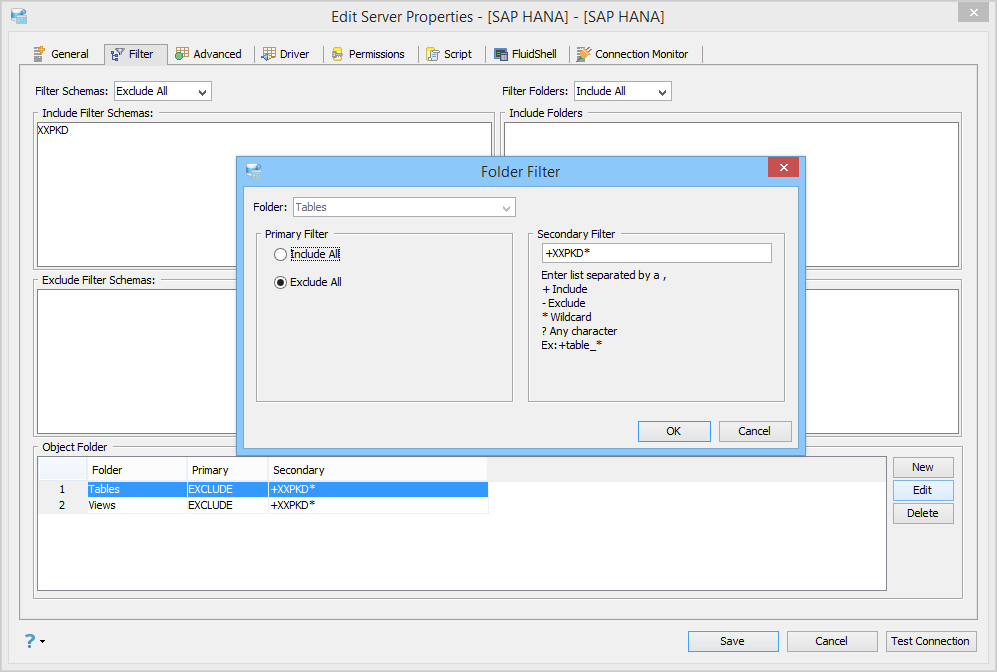The height and width of the screenshot is (672, 997).
Task: Switch to the Connection Monitor tab
Action: pyautogui.click(x=633, y=54)
